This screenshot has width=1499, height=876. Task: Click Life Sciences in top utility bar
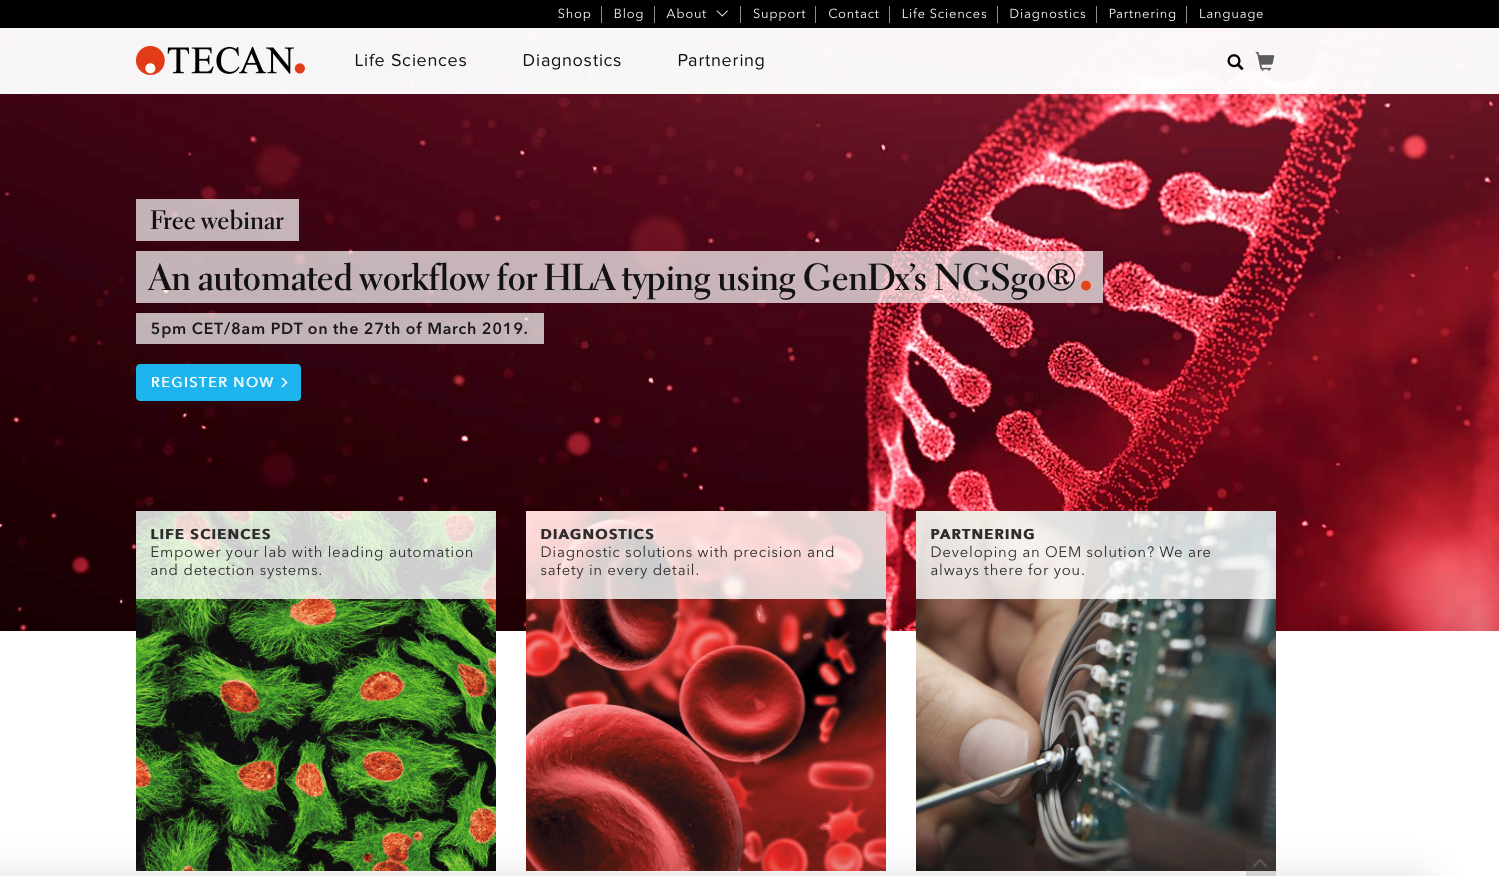(943, 14)
